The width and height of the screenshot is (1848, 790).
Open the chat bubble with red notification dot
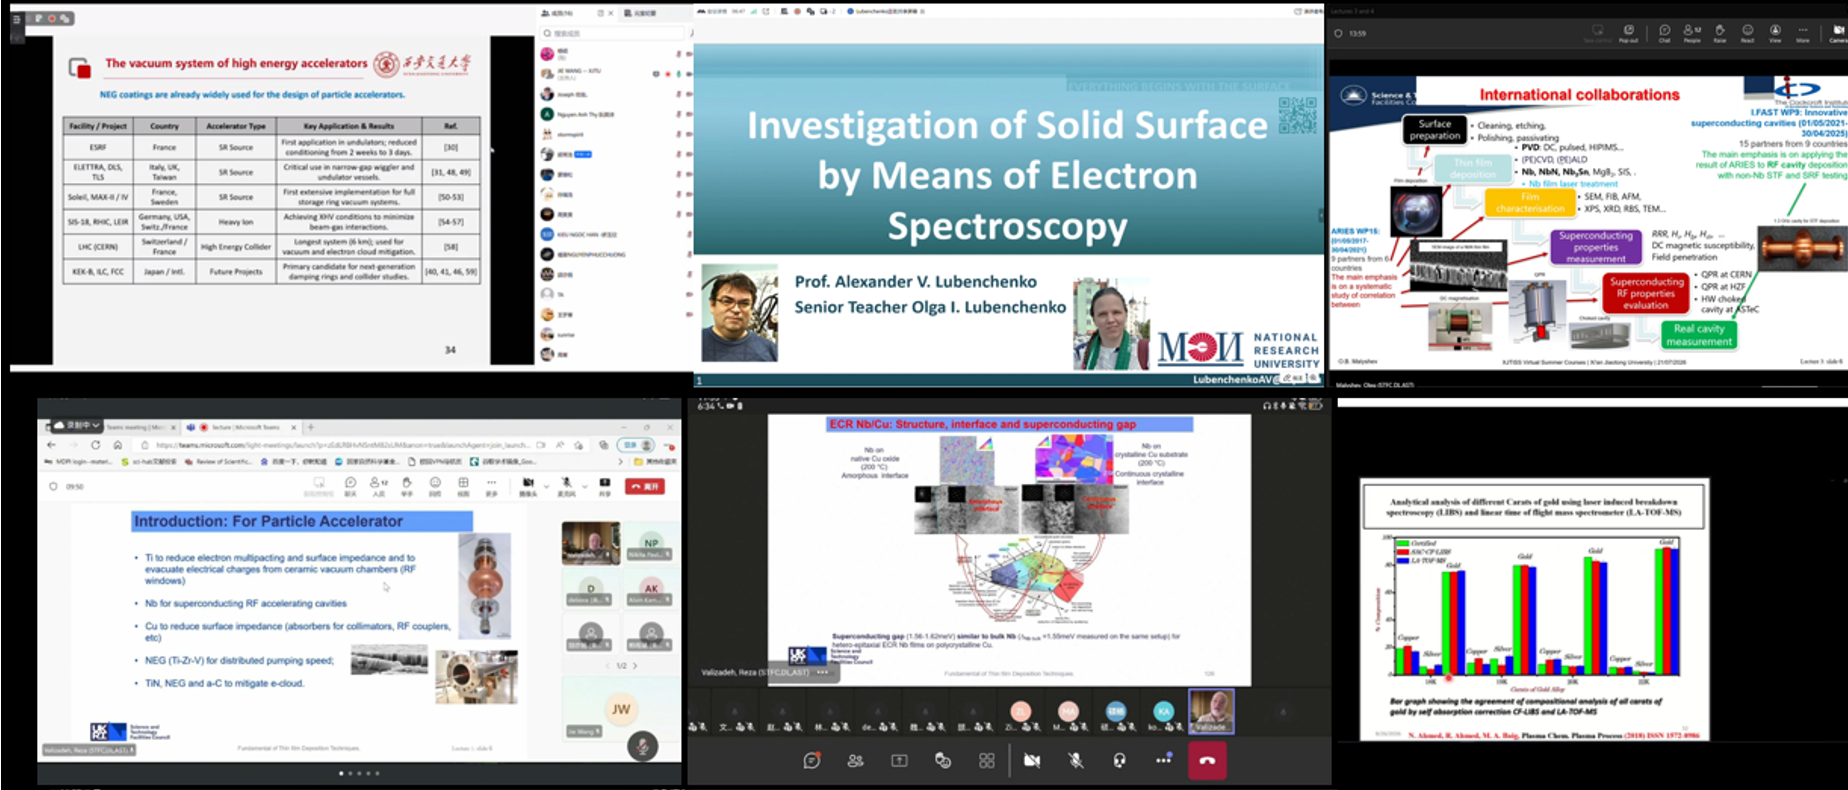[811, 760]
